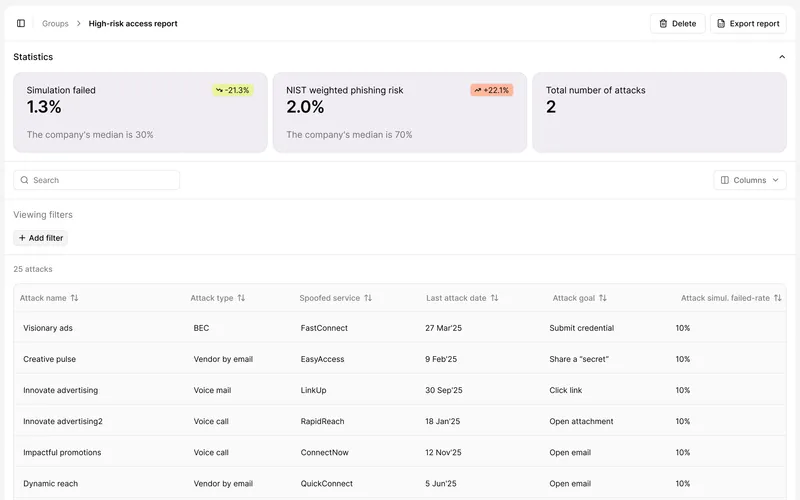Open the Columns dropdown
This screenshot has height=500, width=800.
(x=749, y=180)
